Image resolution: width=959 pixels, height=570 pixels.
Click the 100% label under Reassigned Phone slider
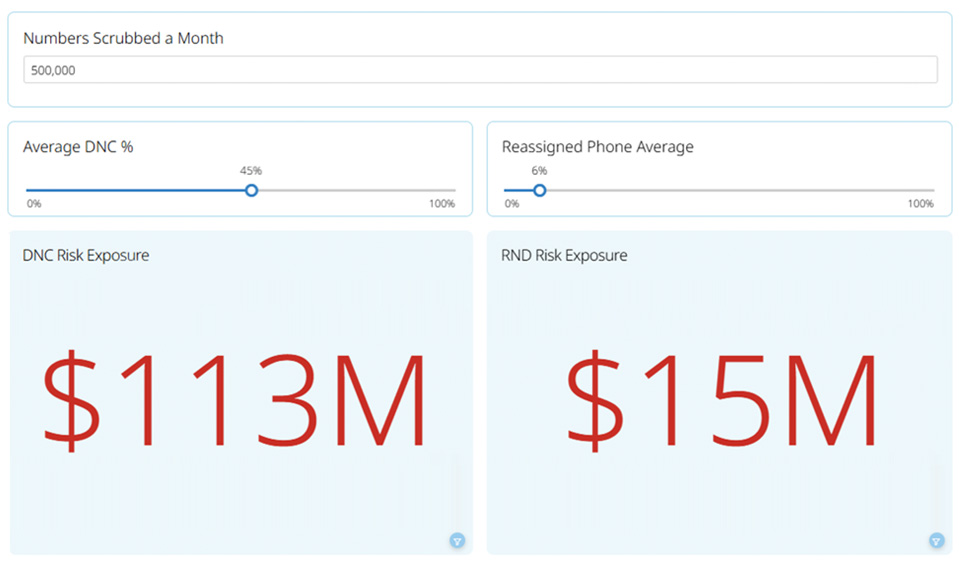coord(920,204)
